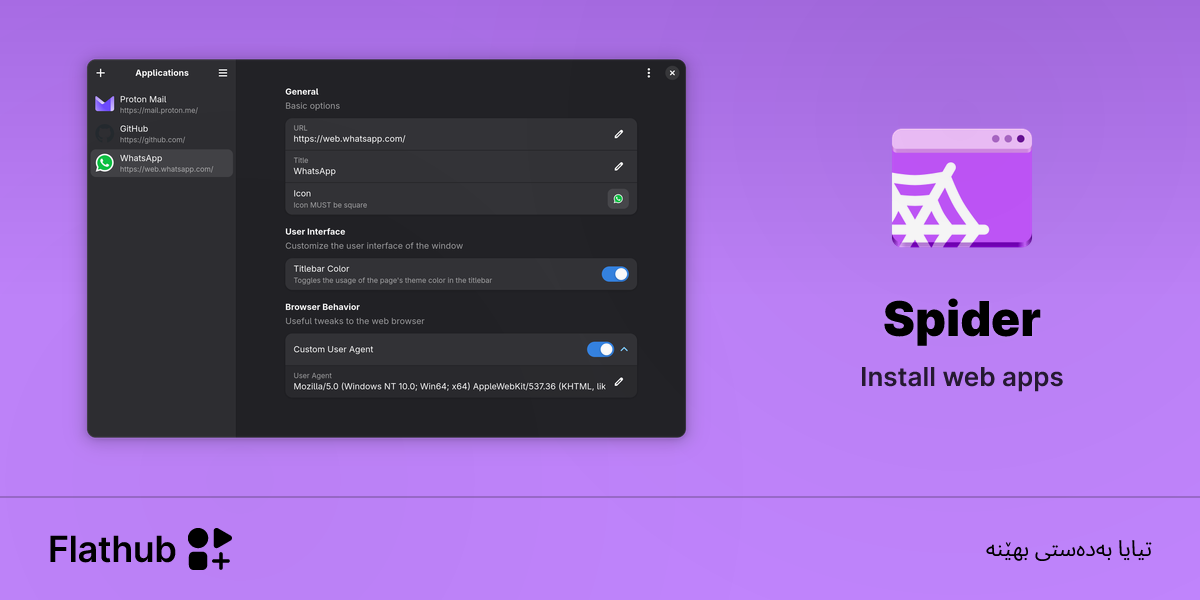Click the Kurdish text "تیایا بەدەستی بهێنە"

point(1069,550)
